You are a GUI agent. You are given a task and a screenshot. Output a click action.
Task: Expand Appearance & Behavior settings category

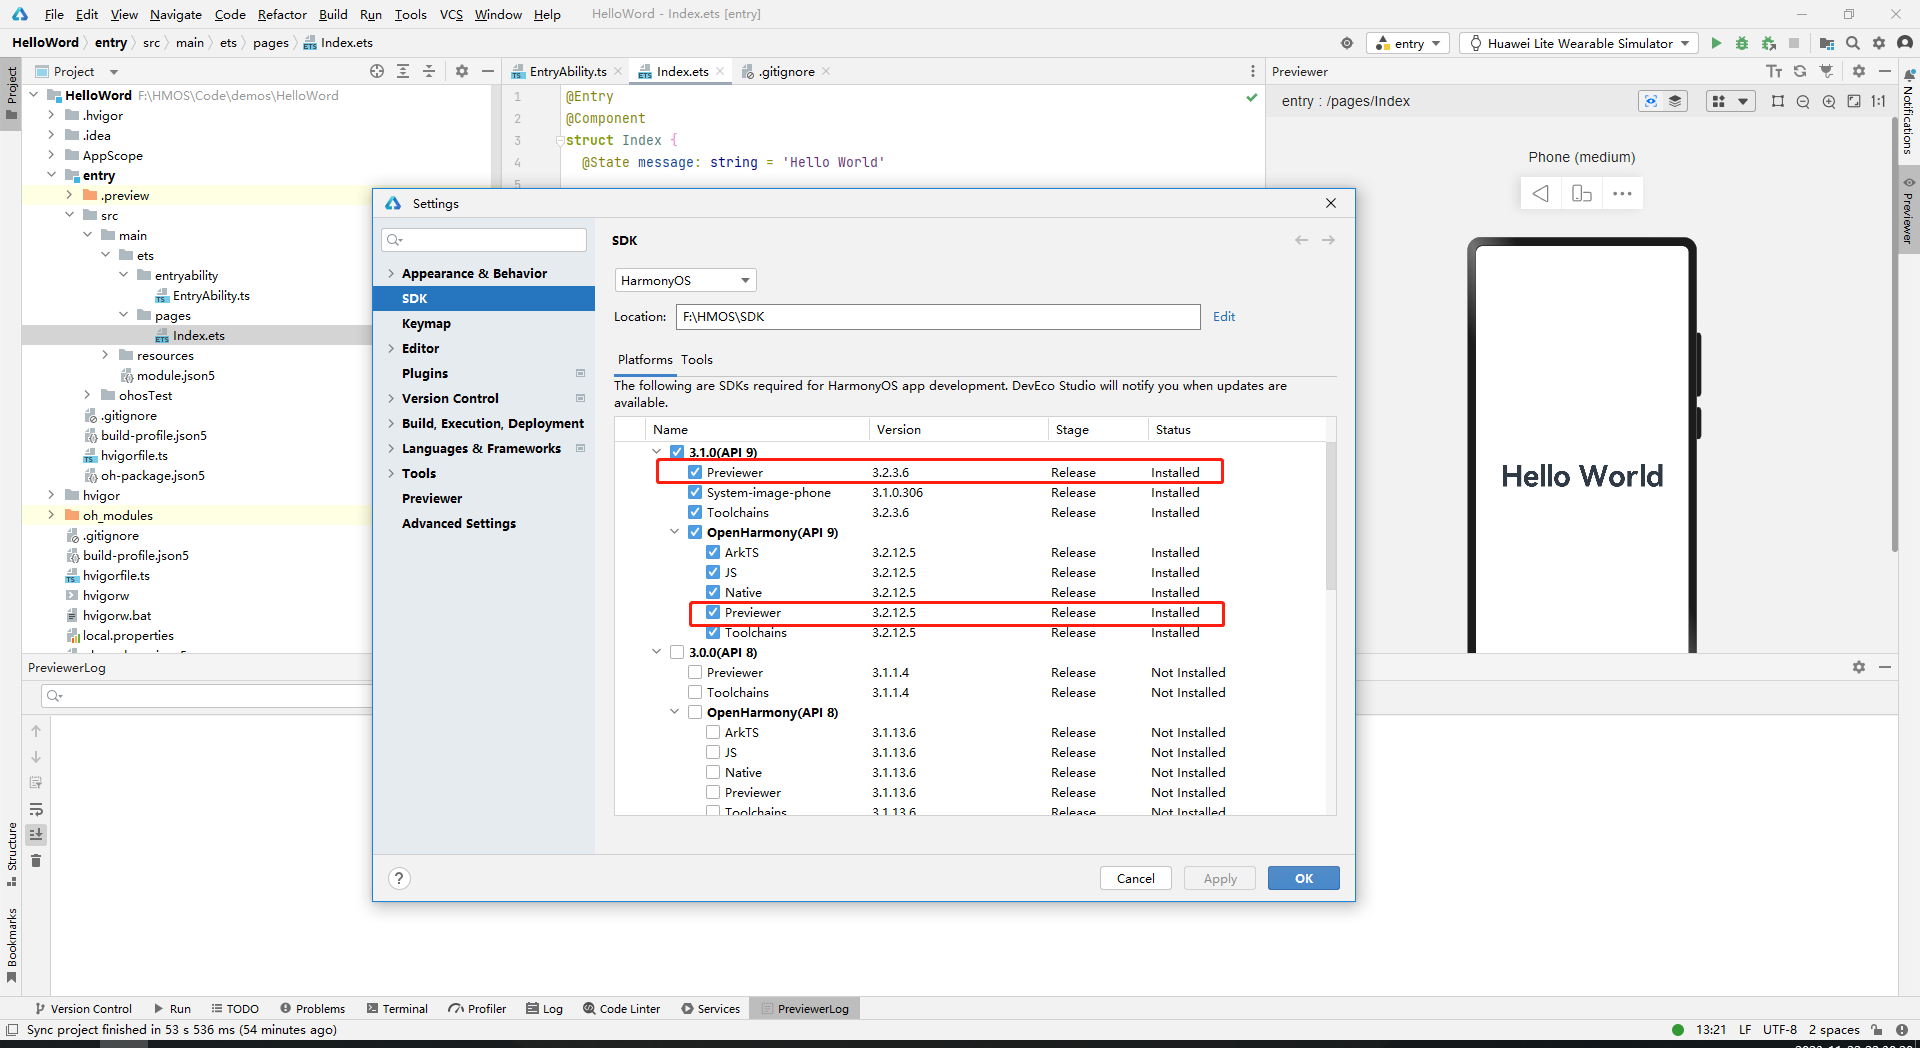click(391, 273)
